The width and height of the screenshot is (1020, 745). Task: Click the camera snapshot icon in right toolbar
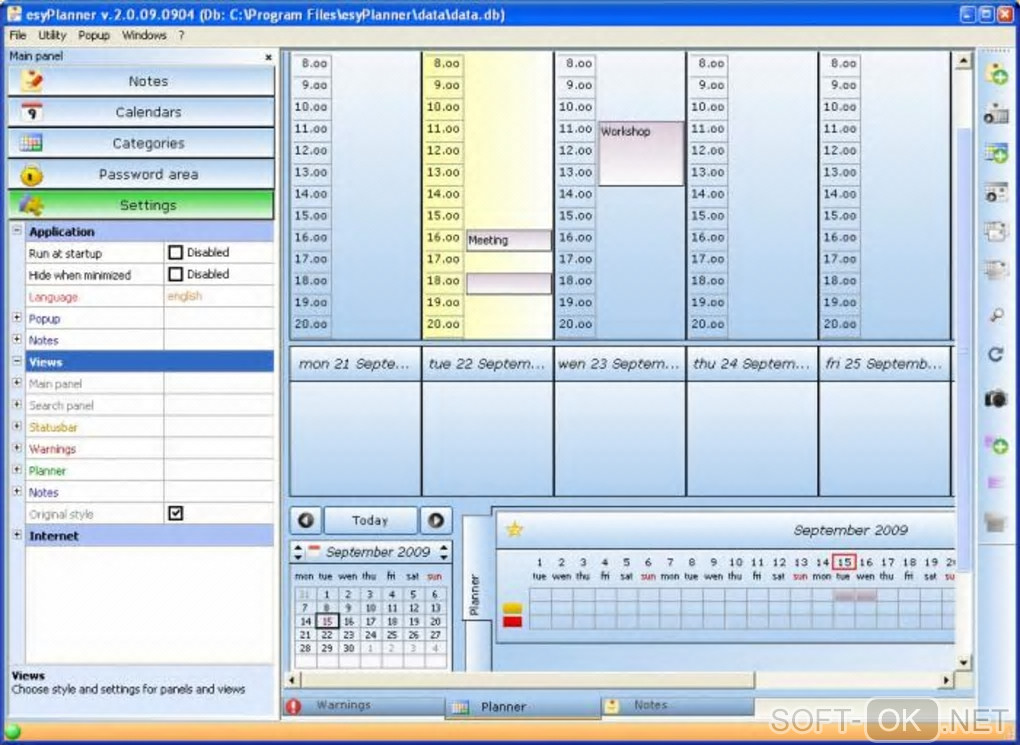[x=995, y=398]
